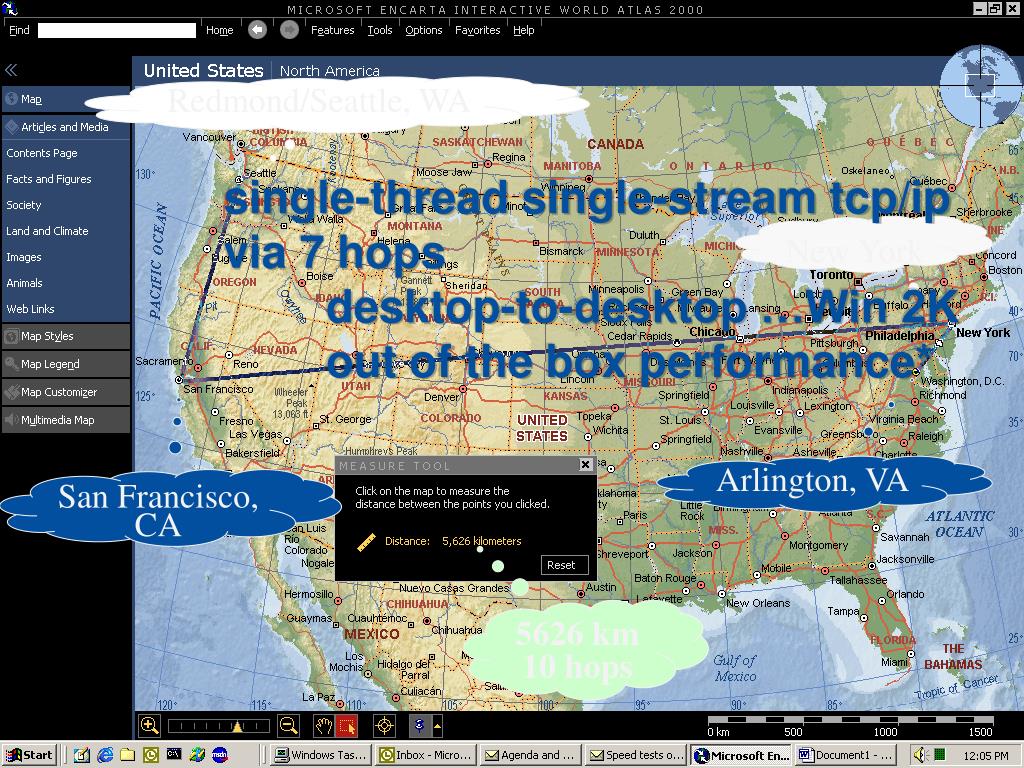Open the command prompt Quick Launch icon
This screenshot has width=1024, height=768.
click(x=174, y=755)
